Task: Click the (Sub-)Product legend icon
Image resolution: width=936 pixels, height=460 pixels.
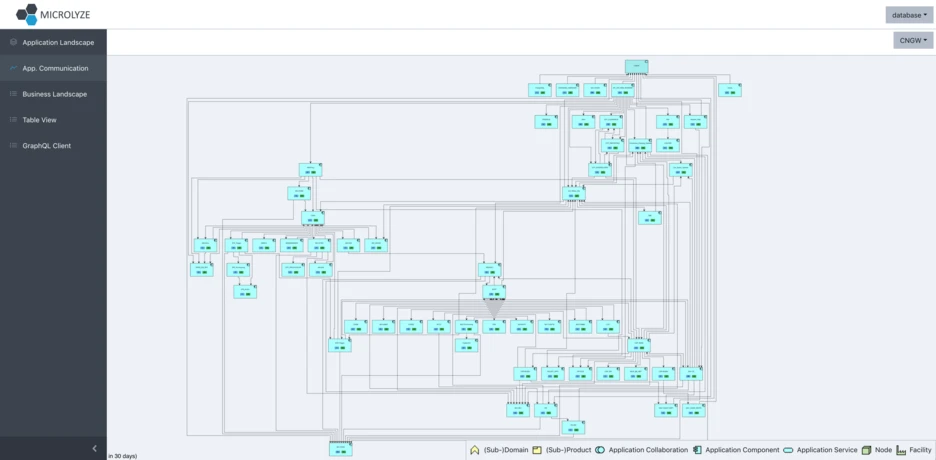Action: coord(537,451)
